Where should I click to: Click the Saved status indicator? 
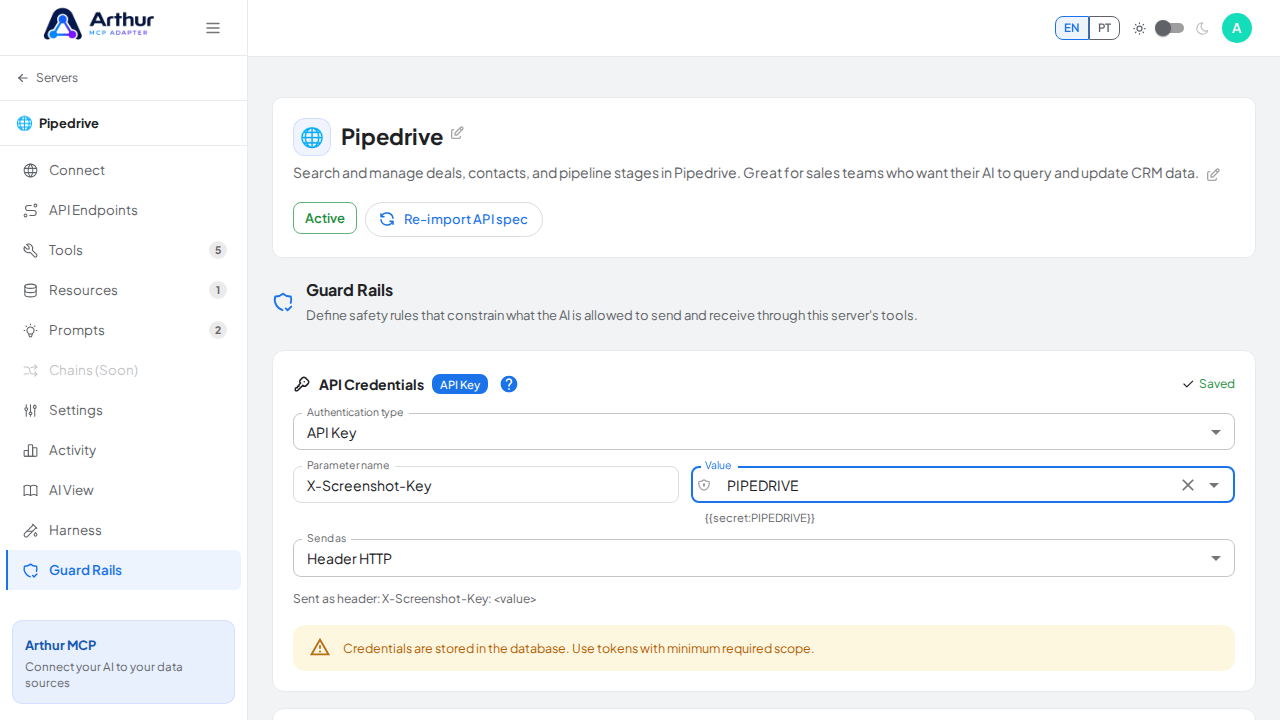1208,384
